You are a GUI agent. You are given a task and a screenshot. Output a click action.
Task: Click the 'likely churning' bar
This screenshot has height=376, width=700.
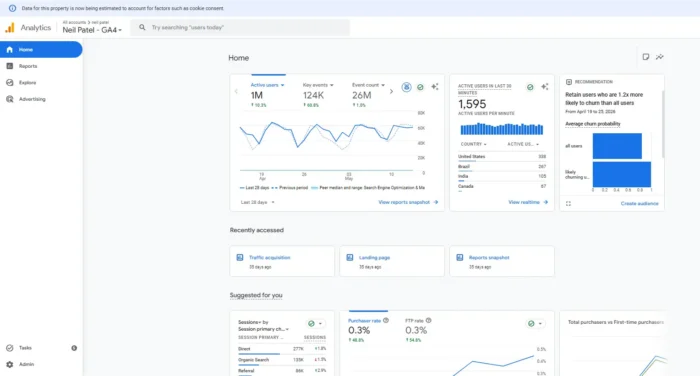[x=621, y=174]
